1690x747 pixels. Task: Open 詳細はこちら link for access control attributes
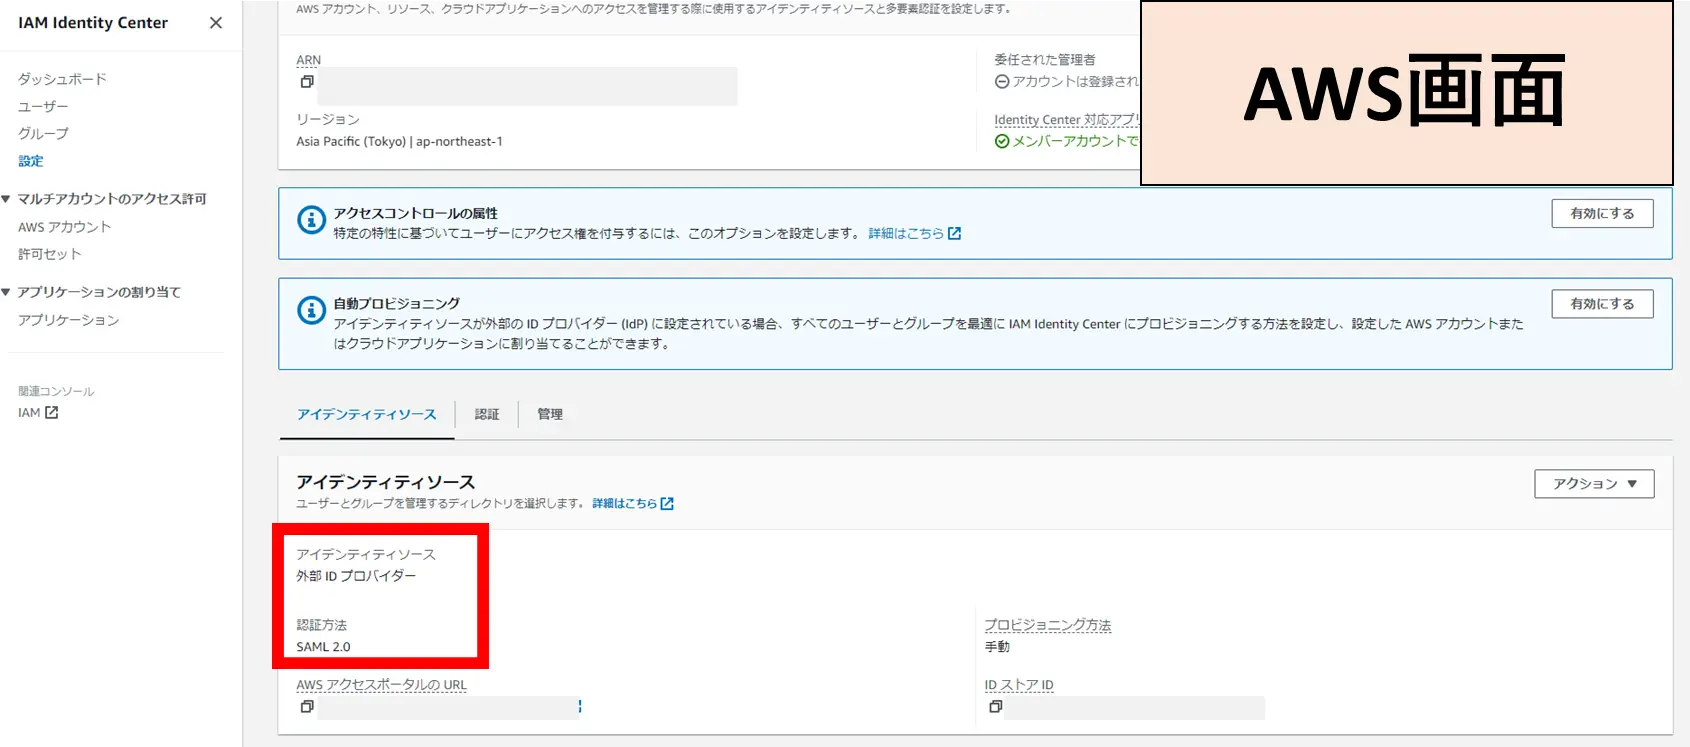(x=914, y=233)
